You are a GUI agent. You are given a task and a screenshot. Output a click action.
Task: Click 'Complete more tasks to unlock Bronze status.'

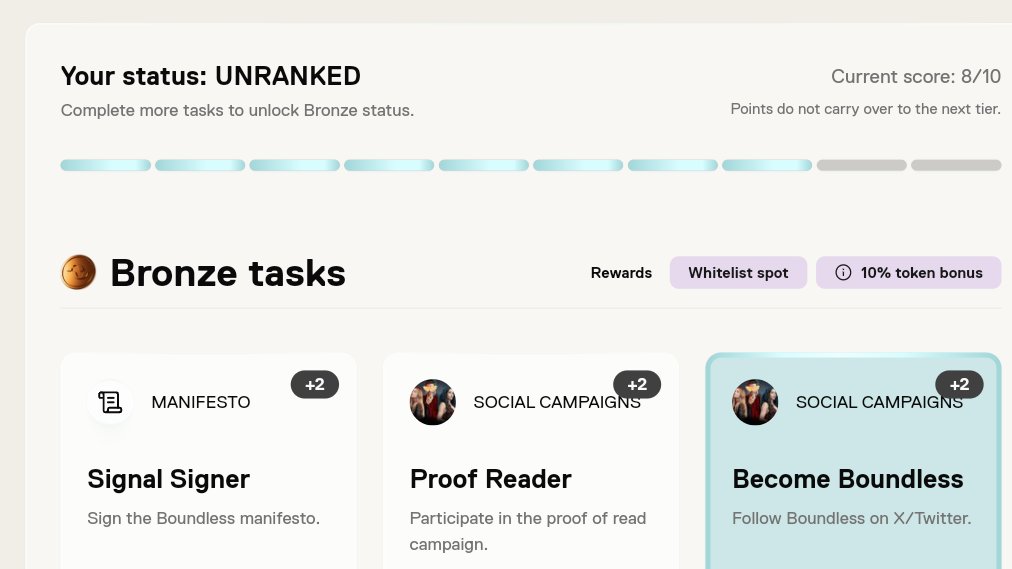pos(238,110)
